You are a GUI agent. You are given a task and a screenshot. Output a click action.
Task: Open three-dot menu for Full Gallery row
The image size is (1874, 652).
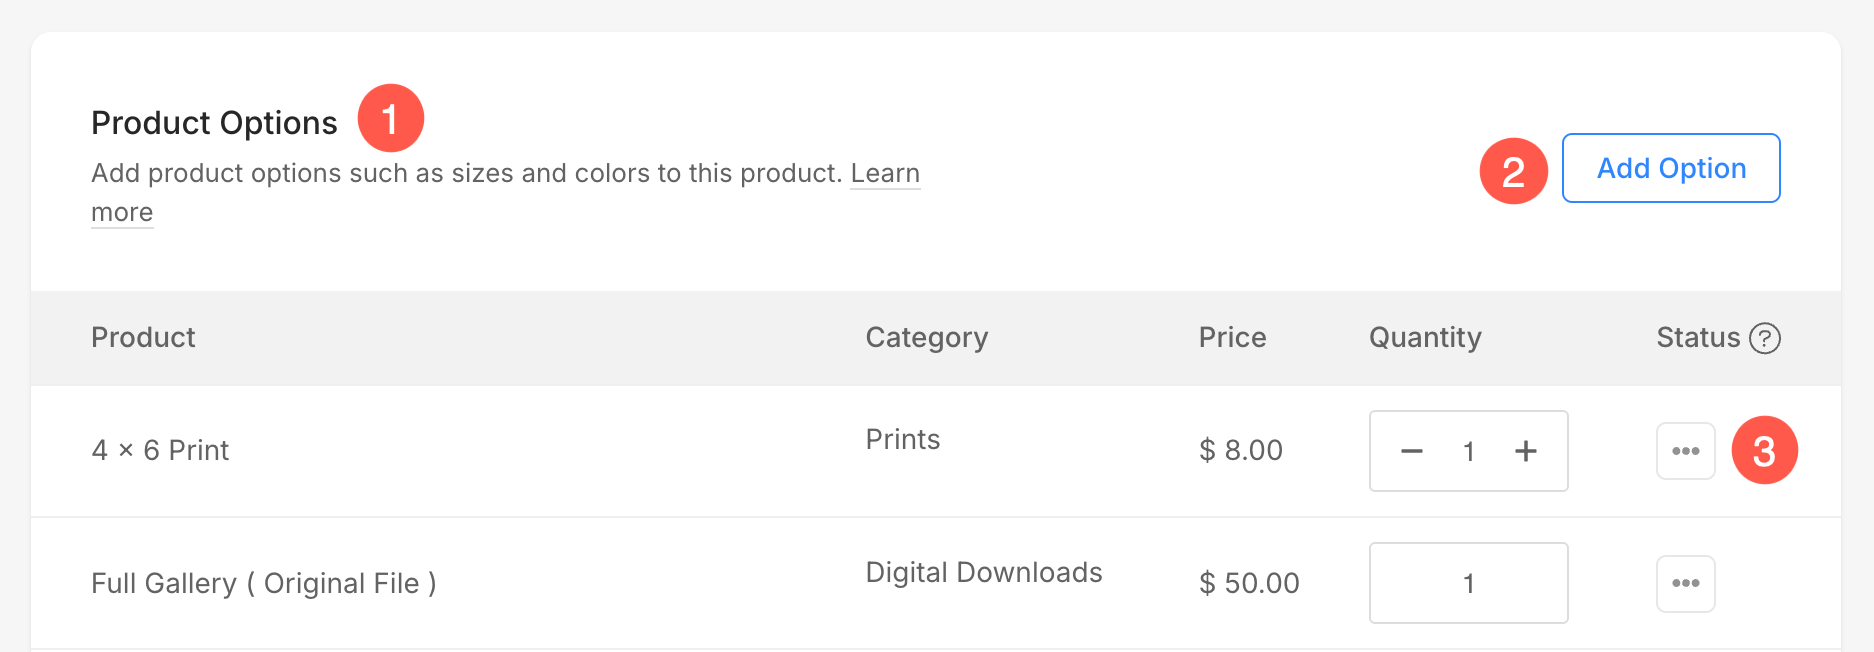[1686, 584]
